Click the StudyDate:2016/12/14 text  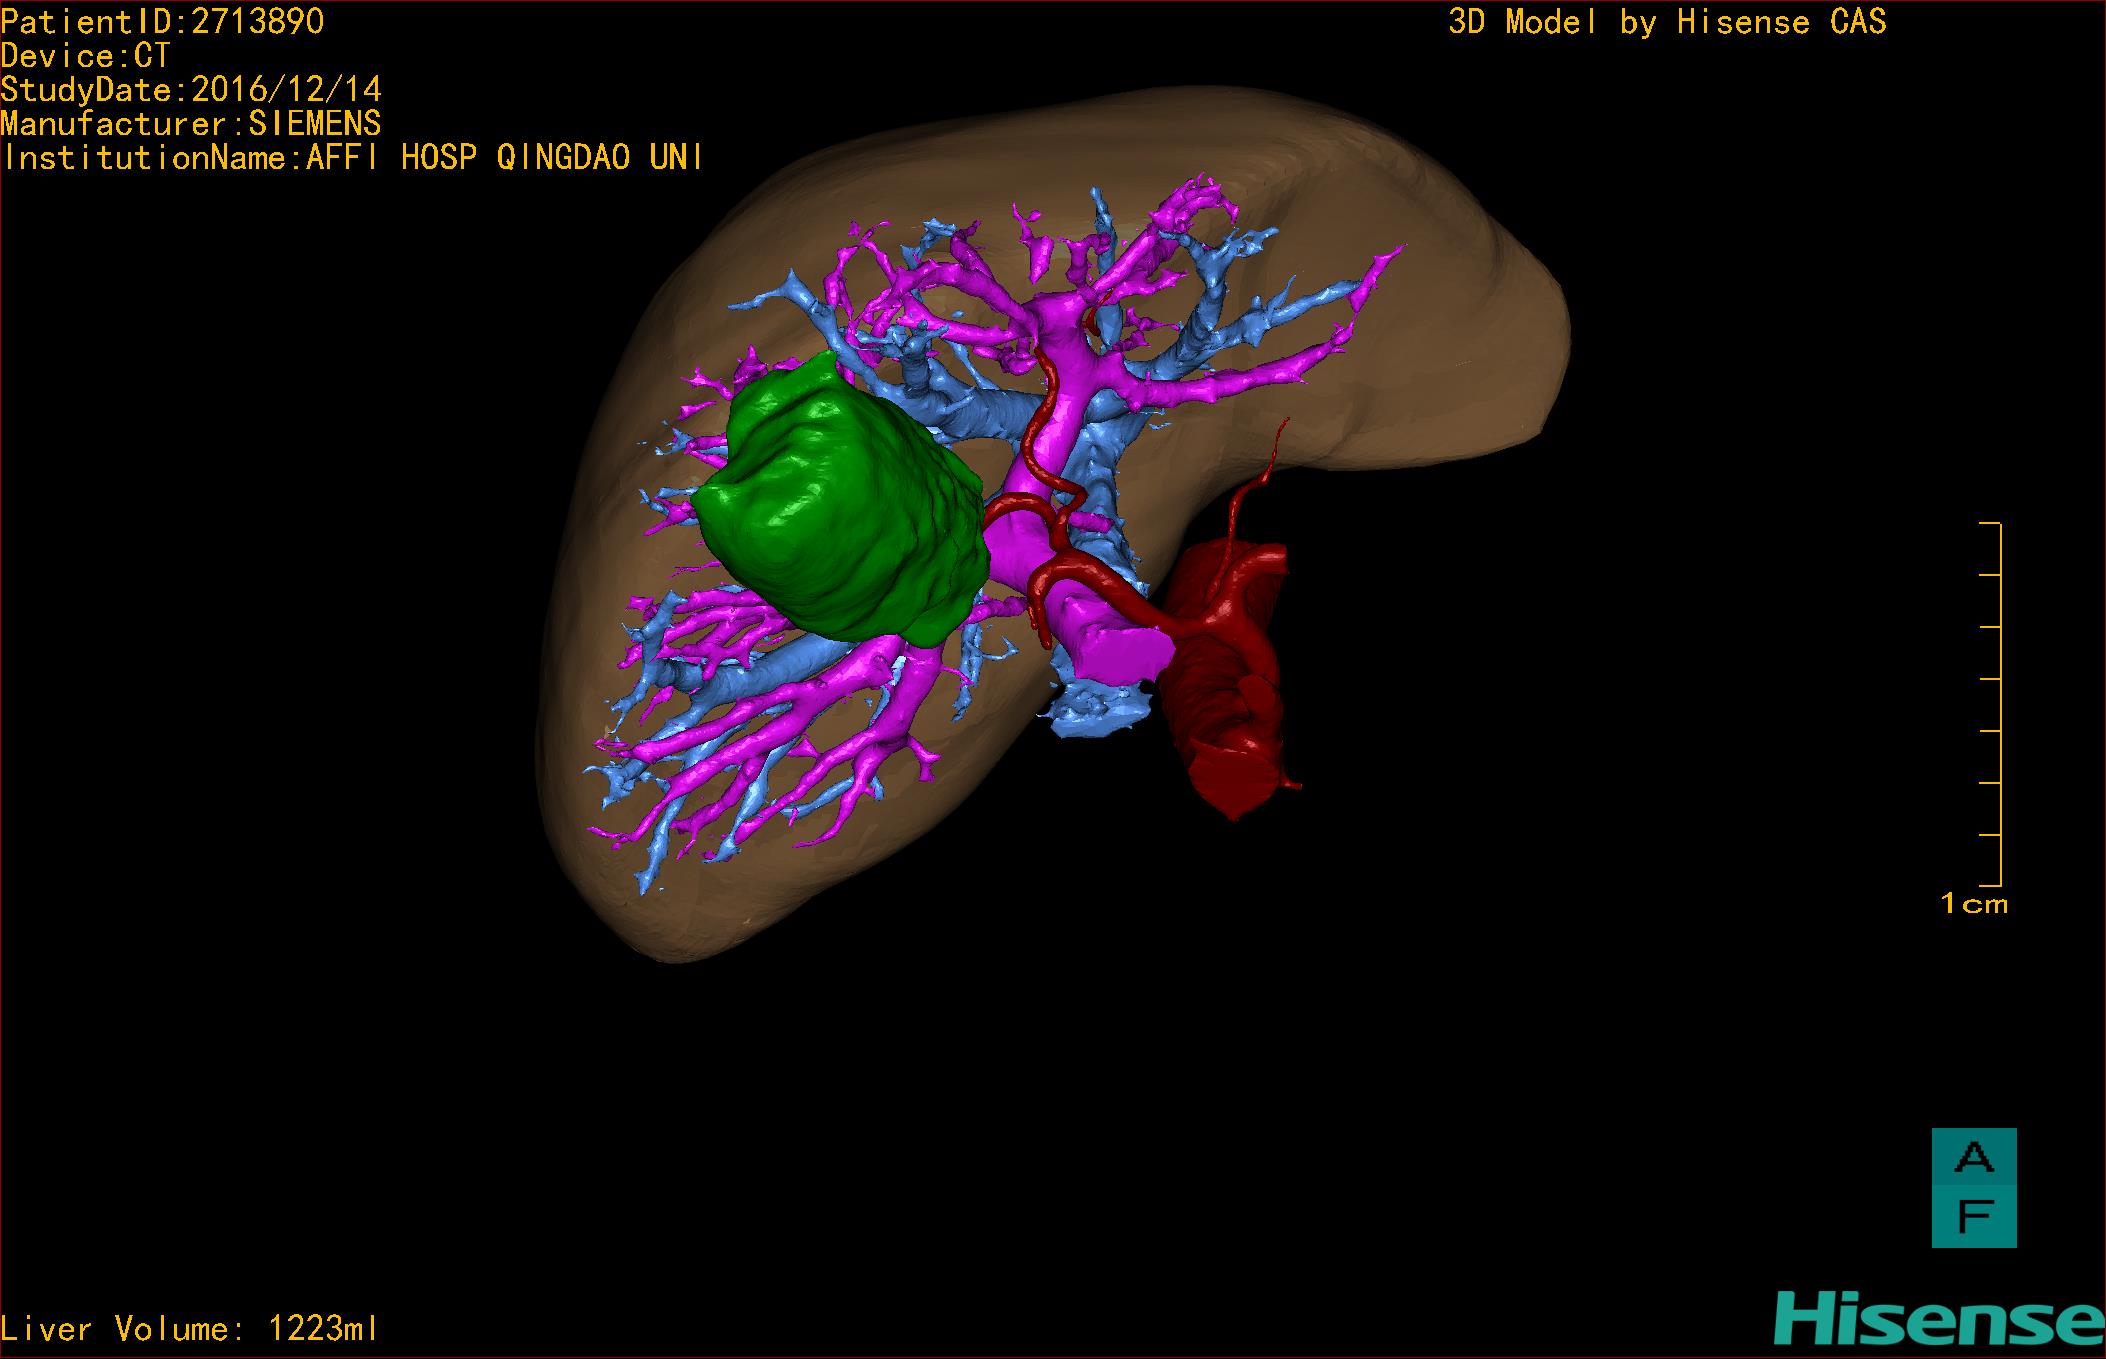point(191,90)
